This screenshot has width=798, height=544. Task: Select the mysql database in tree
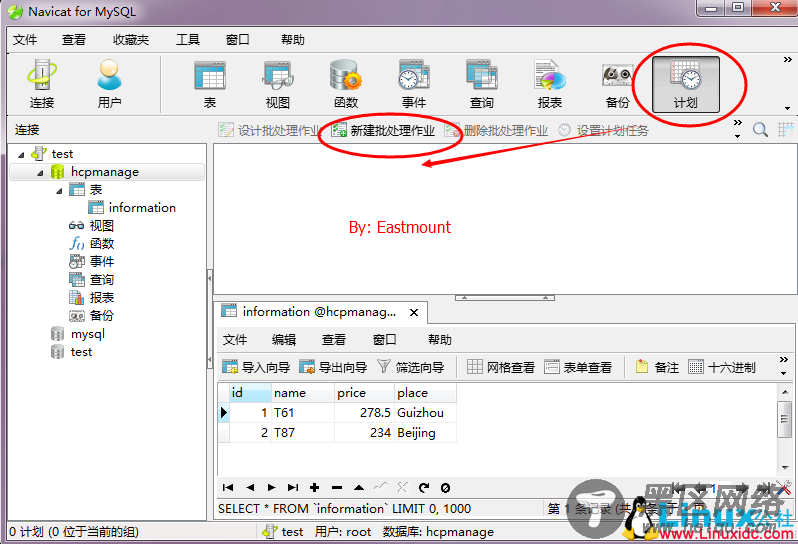tap(78, 334)
